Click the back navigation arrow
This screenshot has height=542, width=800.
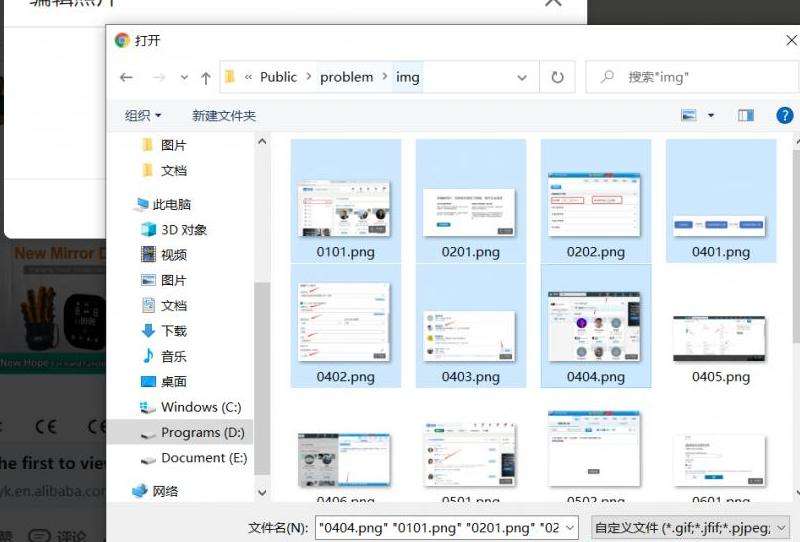point(126,77)
